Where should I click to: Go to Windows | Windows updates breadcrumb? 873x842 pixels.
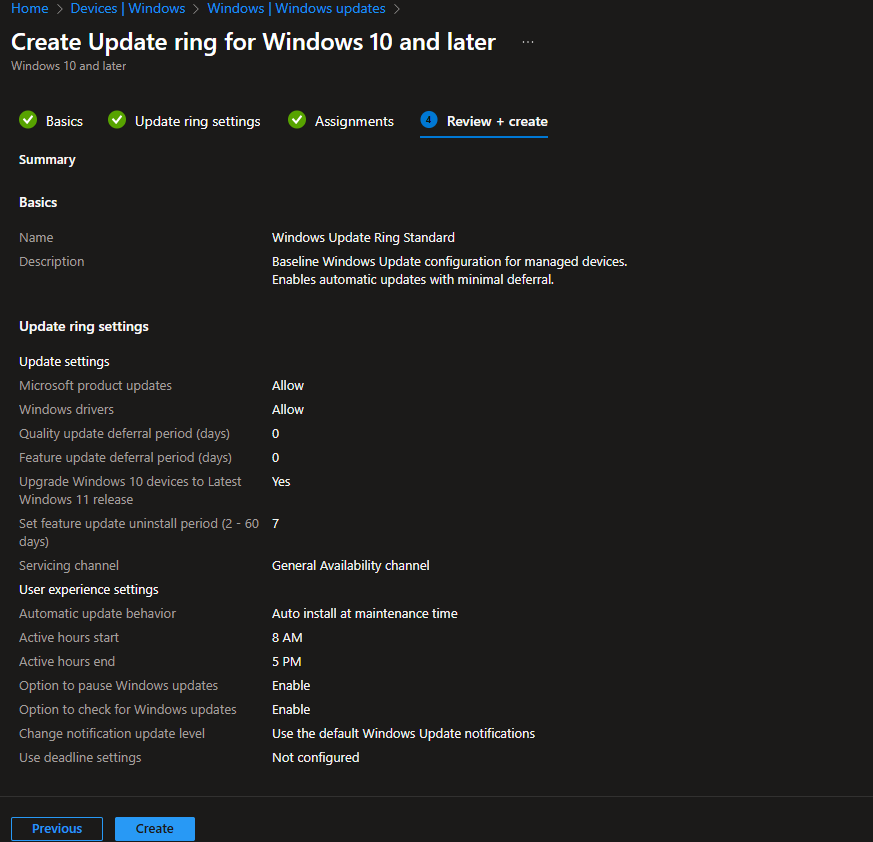tap(296, 9)
